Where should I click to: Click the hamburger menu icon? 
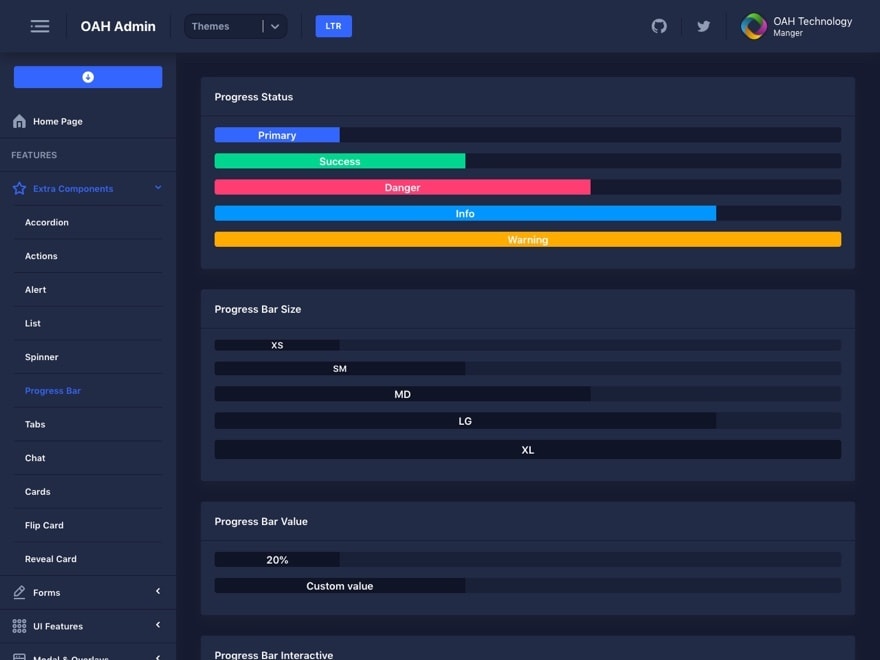pyautogui.click(x=40, y=26)
